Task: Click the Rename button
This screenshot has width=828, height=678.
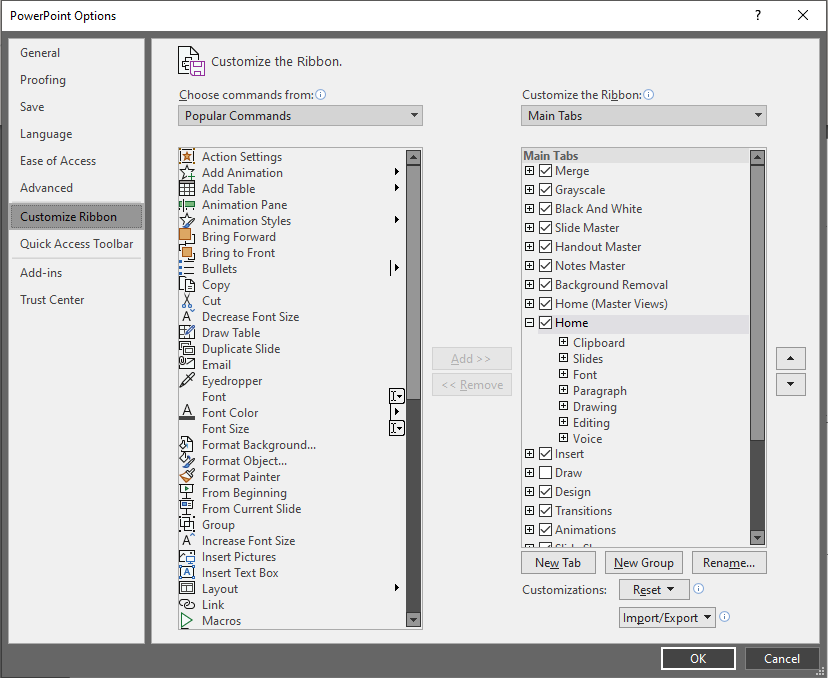Action: click(729, 562)
